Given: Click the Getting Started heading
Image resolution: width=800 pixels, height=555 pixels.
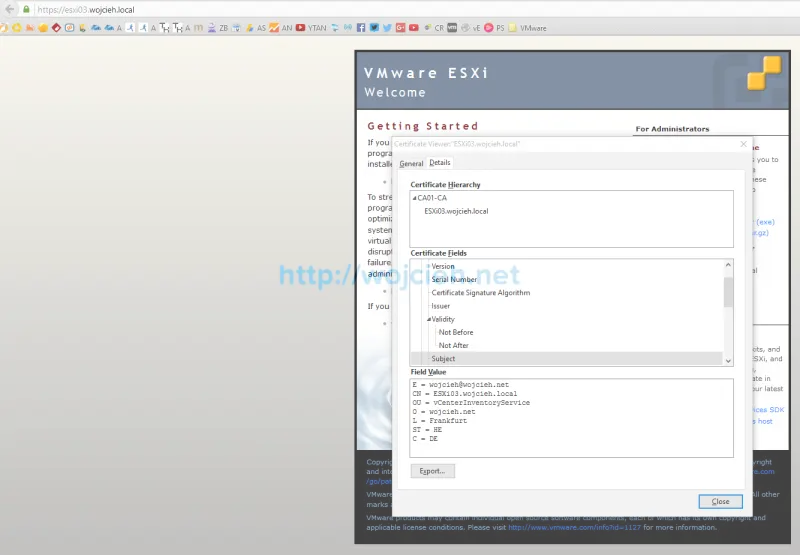Looking at the screenshot, I should pyautogui.click(x=423, y=126).
